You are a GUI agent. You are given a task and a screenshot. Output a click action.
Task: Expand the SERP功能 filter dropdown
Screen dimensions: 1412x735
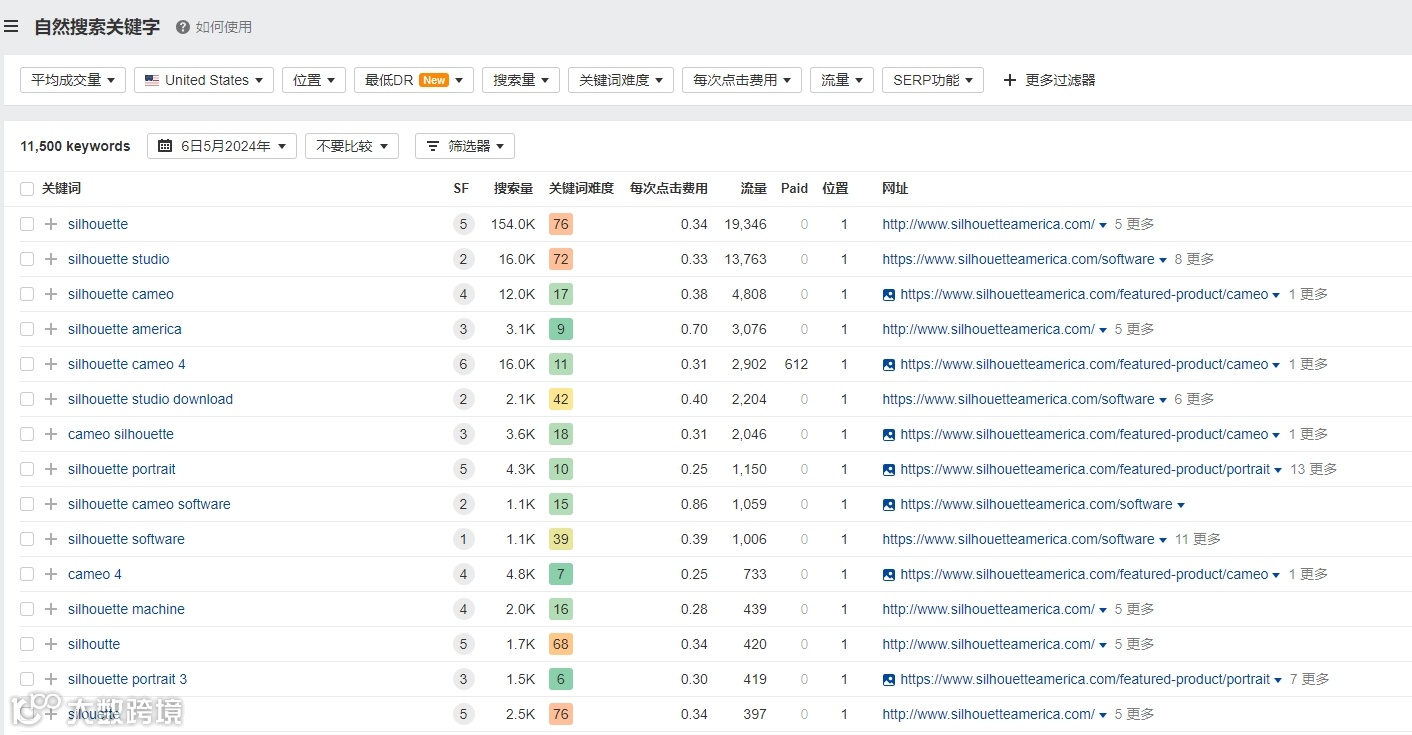tap(933, 80)
